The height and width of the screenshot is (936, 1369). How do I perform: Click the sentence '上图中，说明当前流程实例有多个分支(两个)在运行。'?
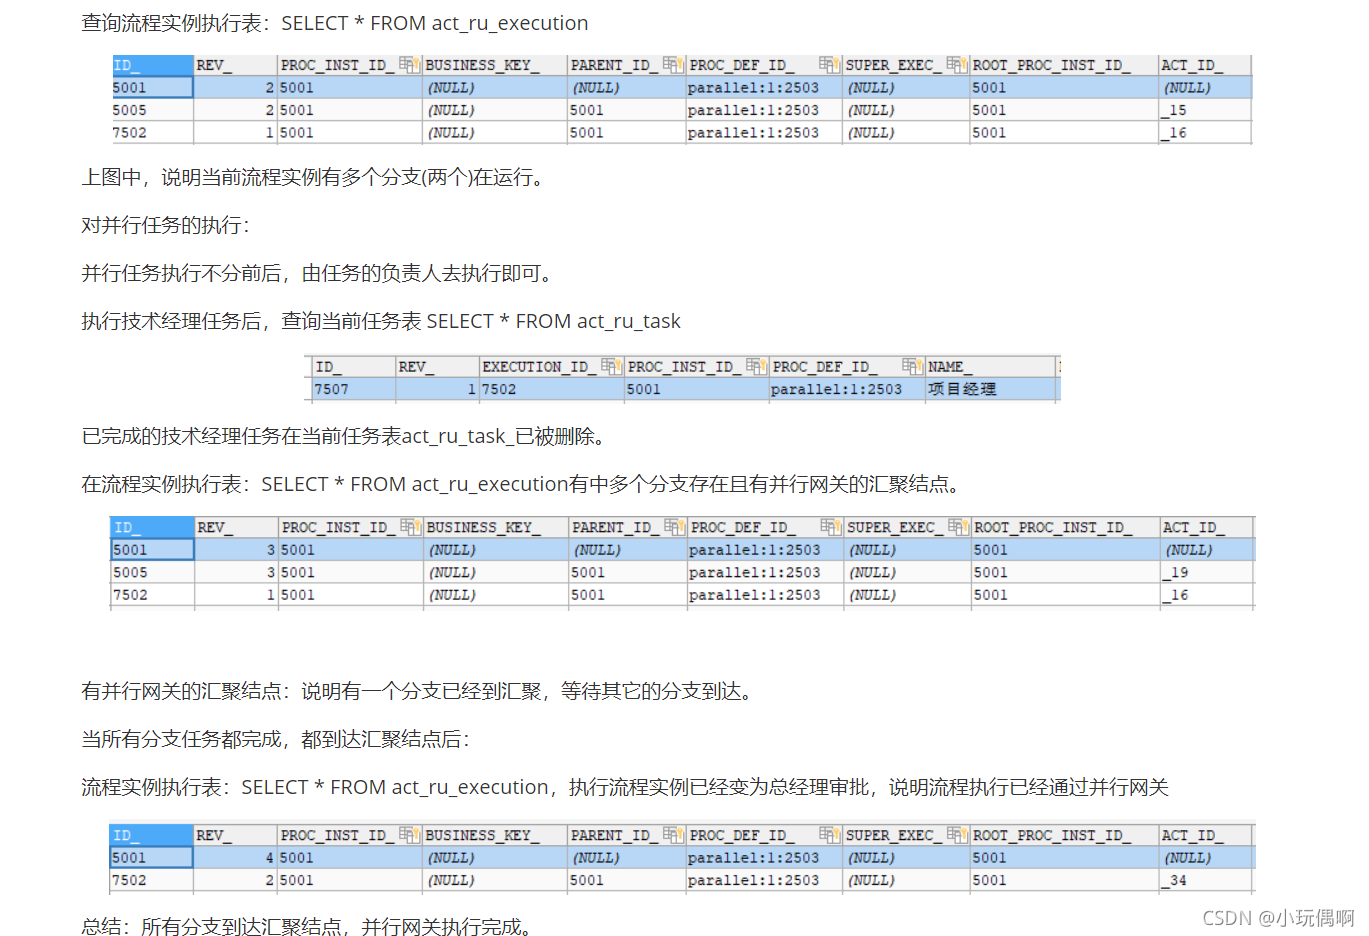313,178
